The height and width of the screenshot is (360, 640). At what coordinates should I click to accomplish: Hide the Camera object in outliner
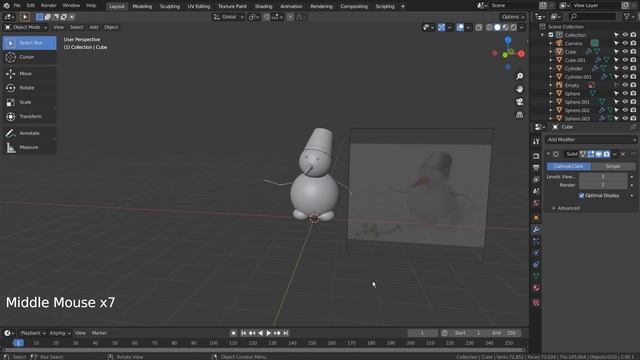625,43
